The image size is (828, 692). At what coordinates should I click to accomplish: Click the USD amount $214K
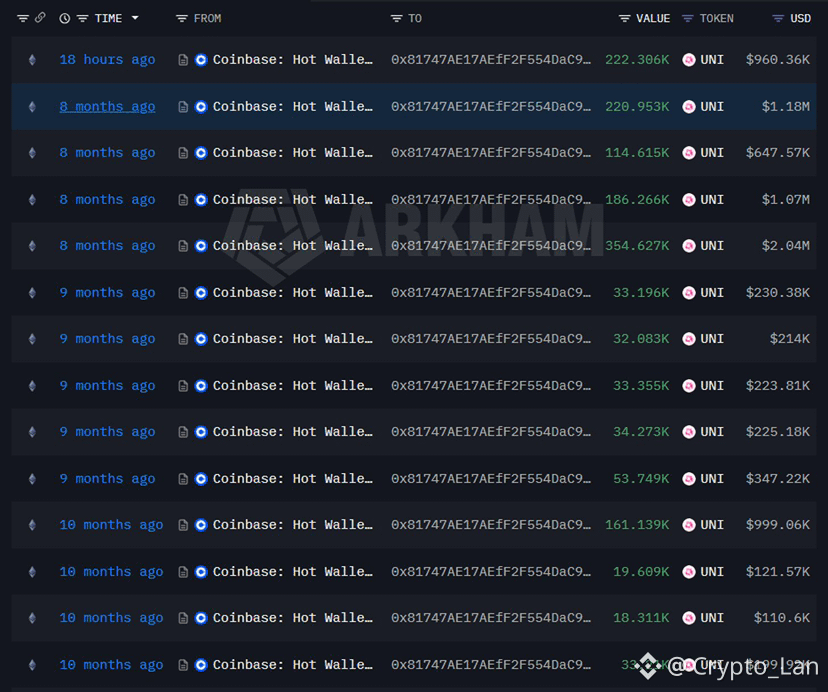coord(789,339)
